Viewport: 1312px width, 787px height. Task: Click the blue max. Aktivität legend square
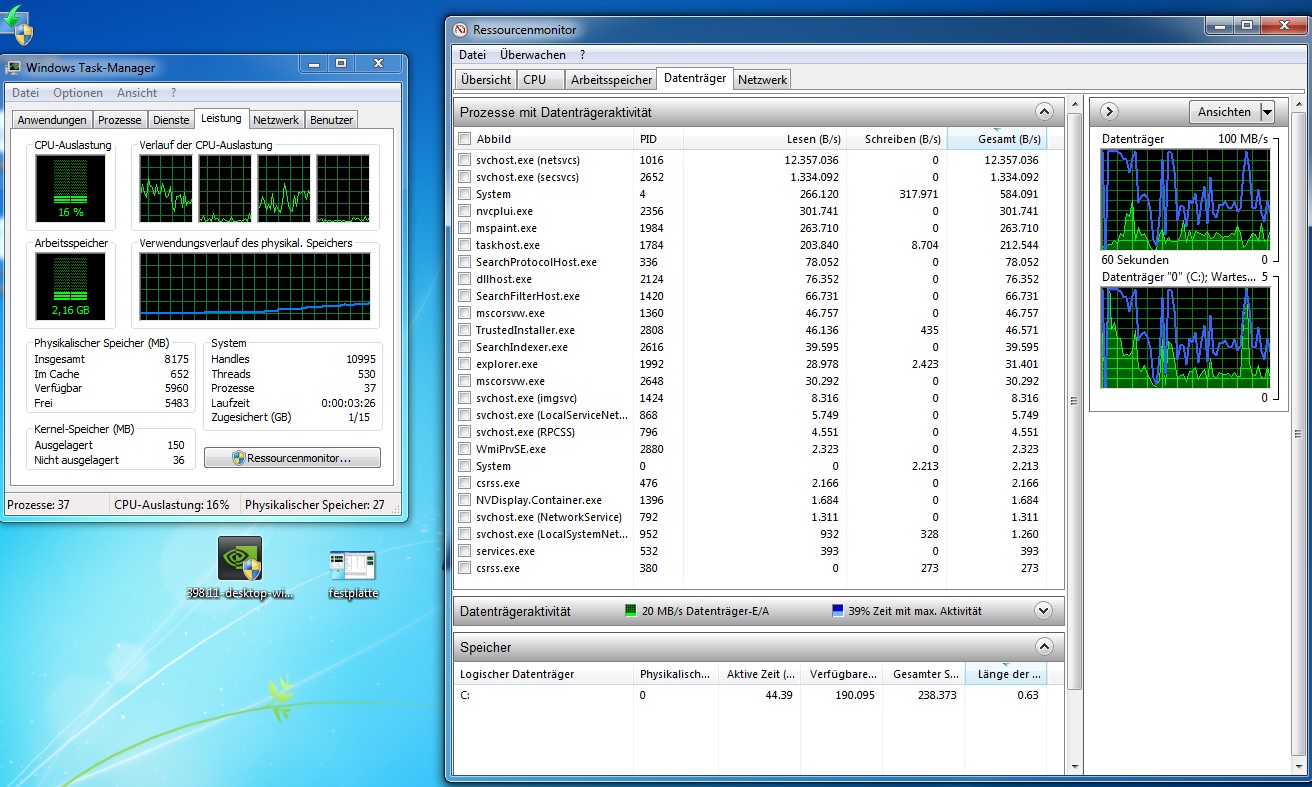point(837,611)
